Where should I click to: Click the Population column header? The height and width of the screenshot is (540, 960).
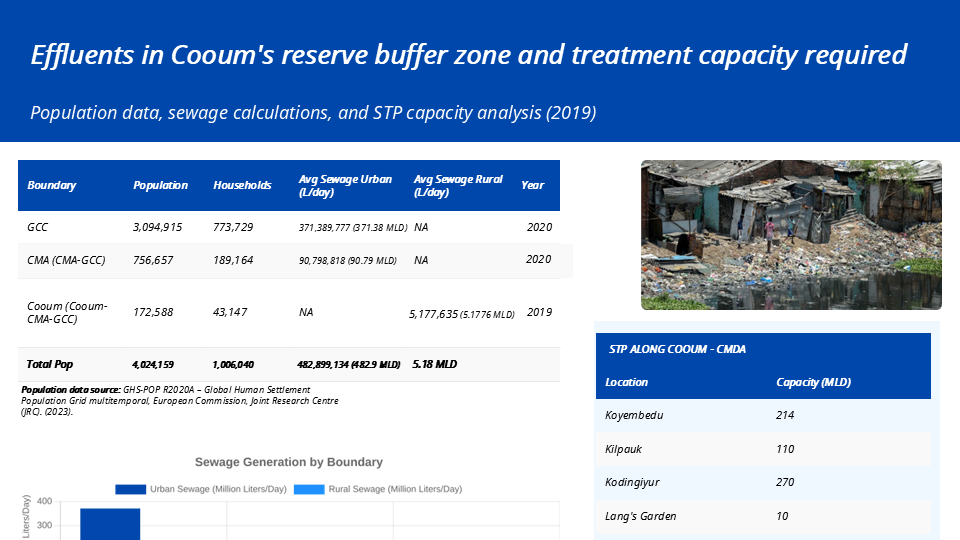[160, 185]
